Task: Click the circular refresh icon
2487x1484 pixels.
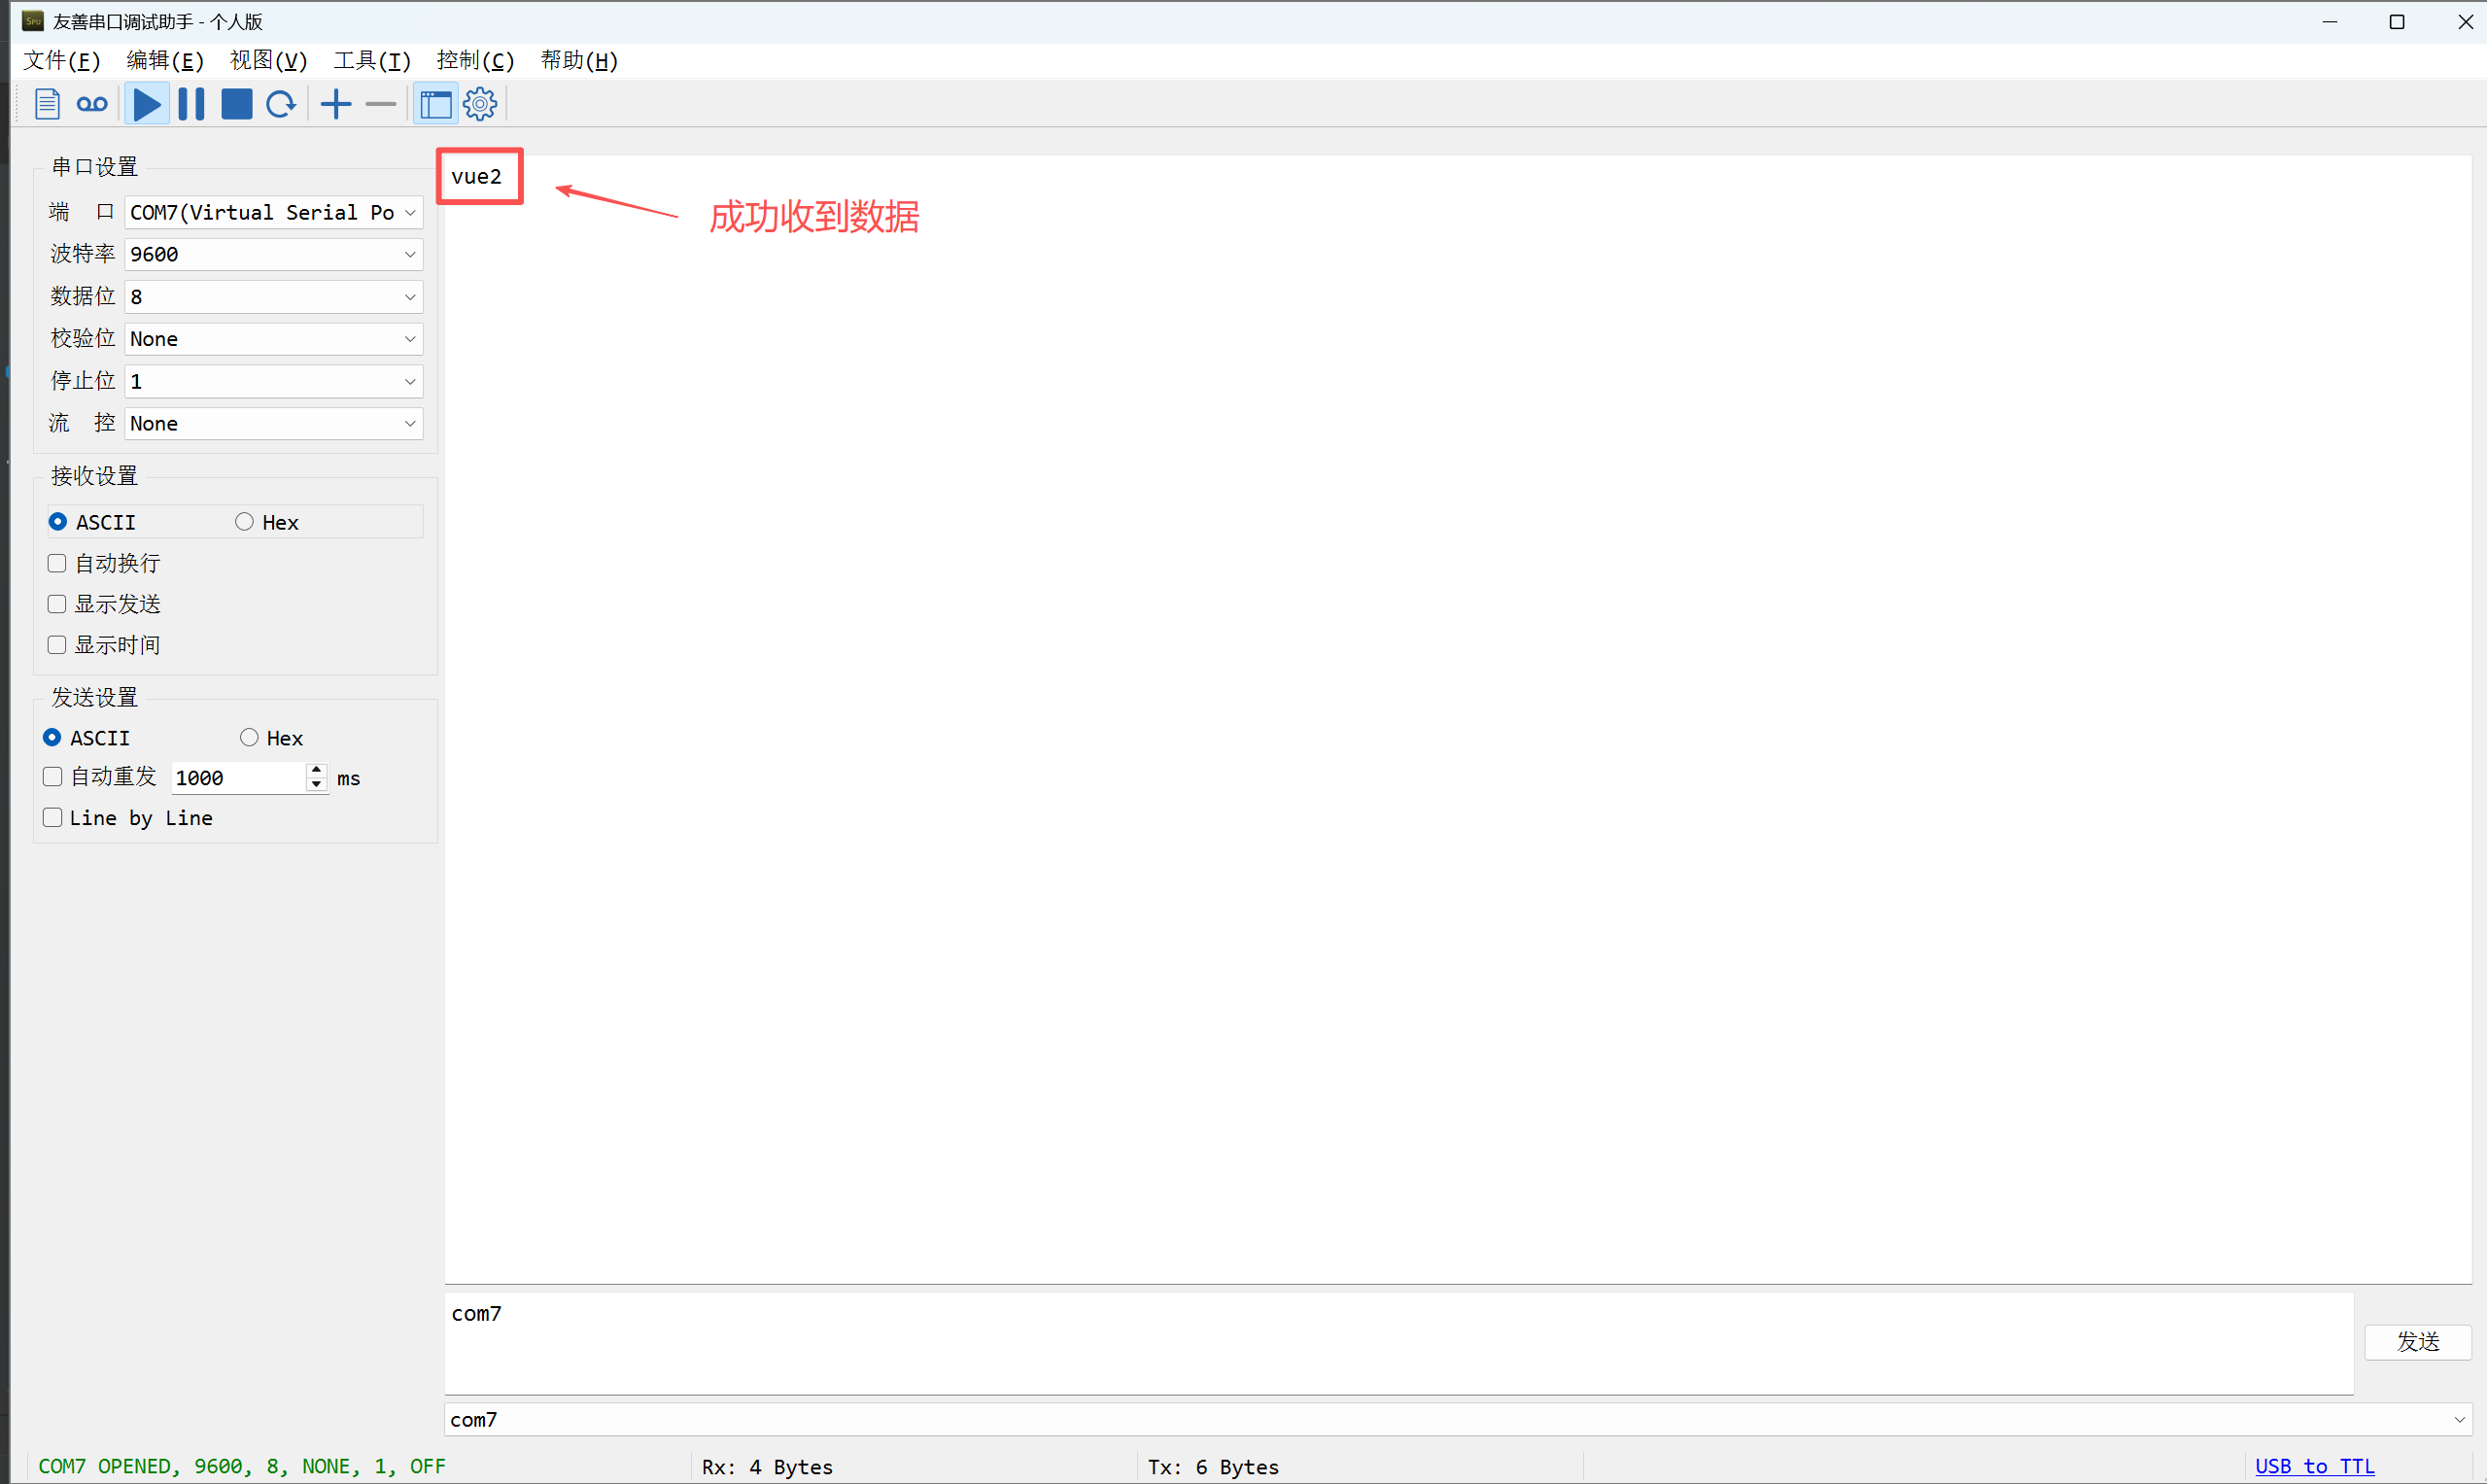Action: [x=281, y=104]
